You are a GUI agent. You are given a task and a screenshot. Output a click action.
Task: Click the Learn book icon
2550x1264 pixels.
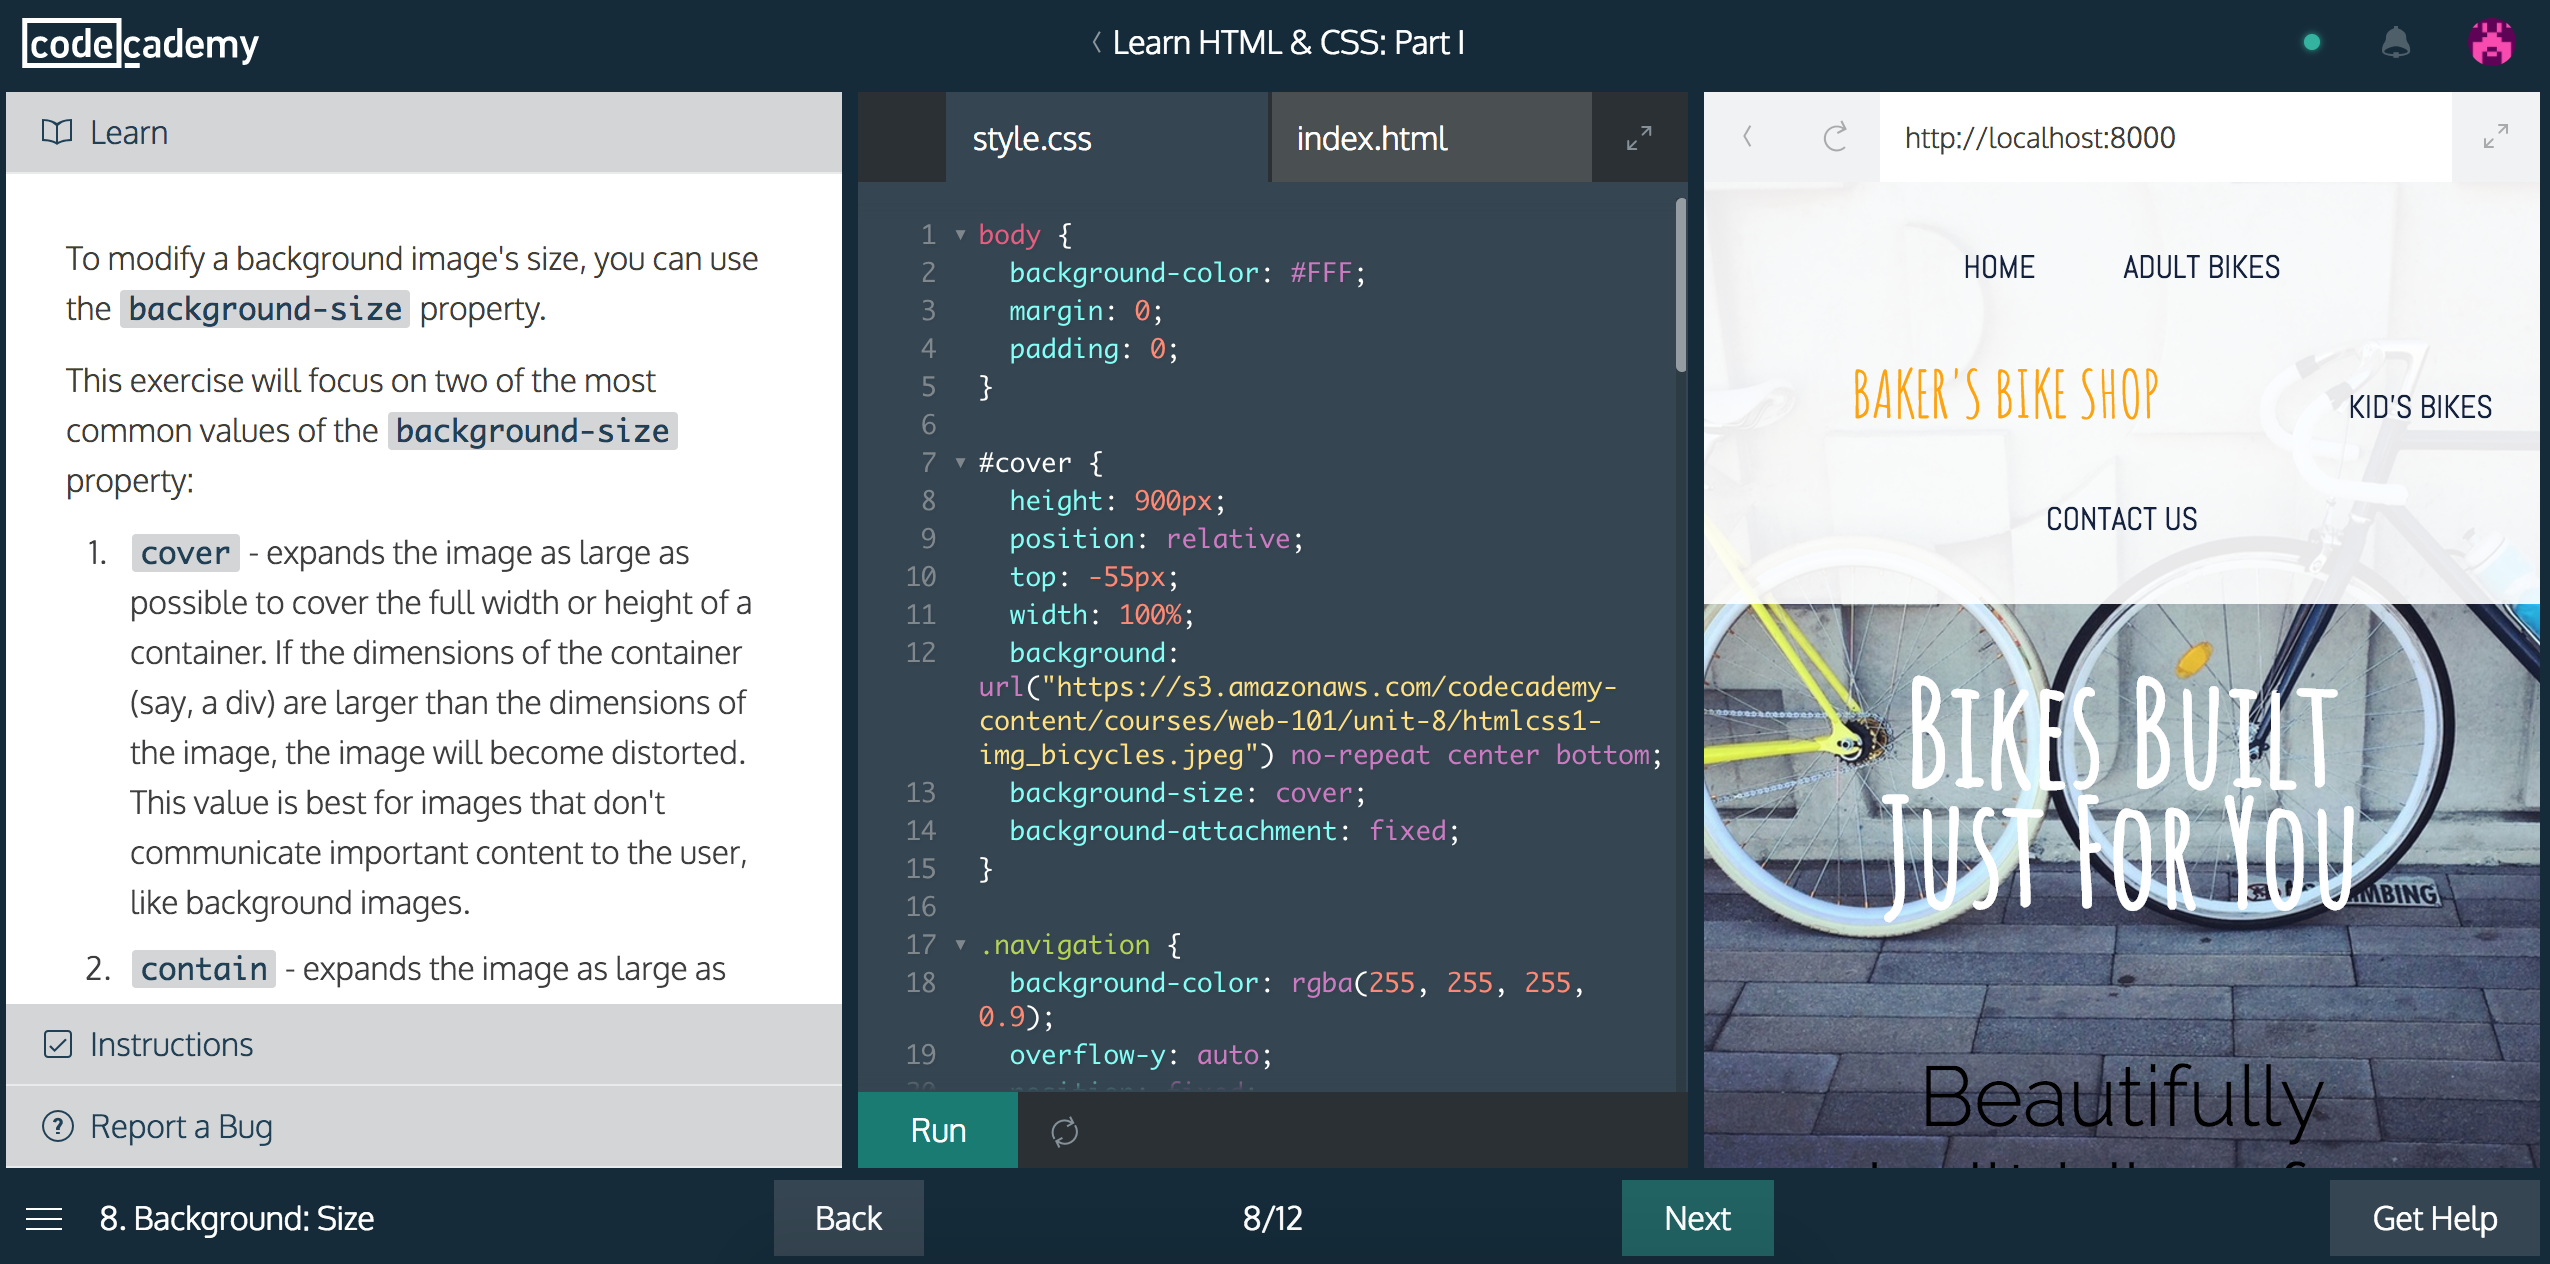(57, 132)
